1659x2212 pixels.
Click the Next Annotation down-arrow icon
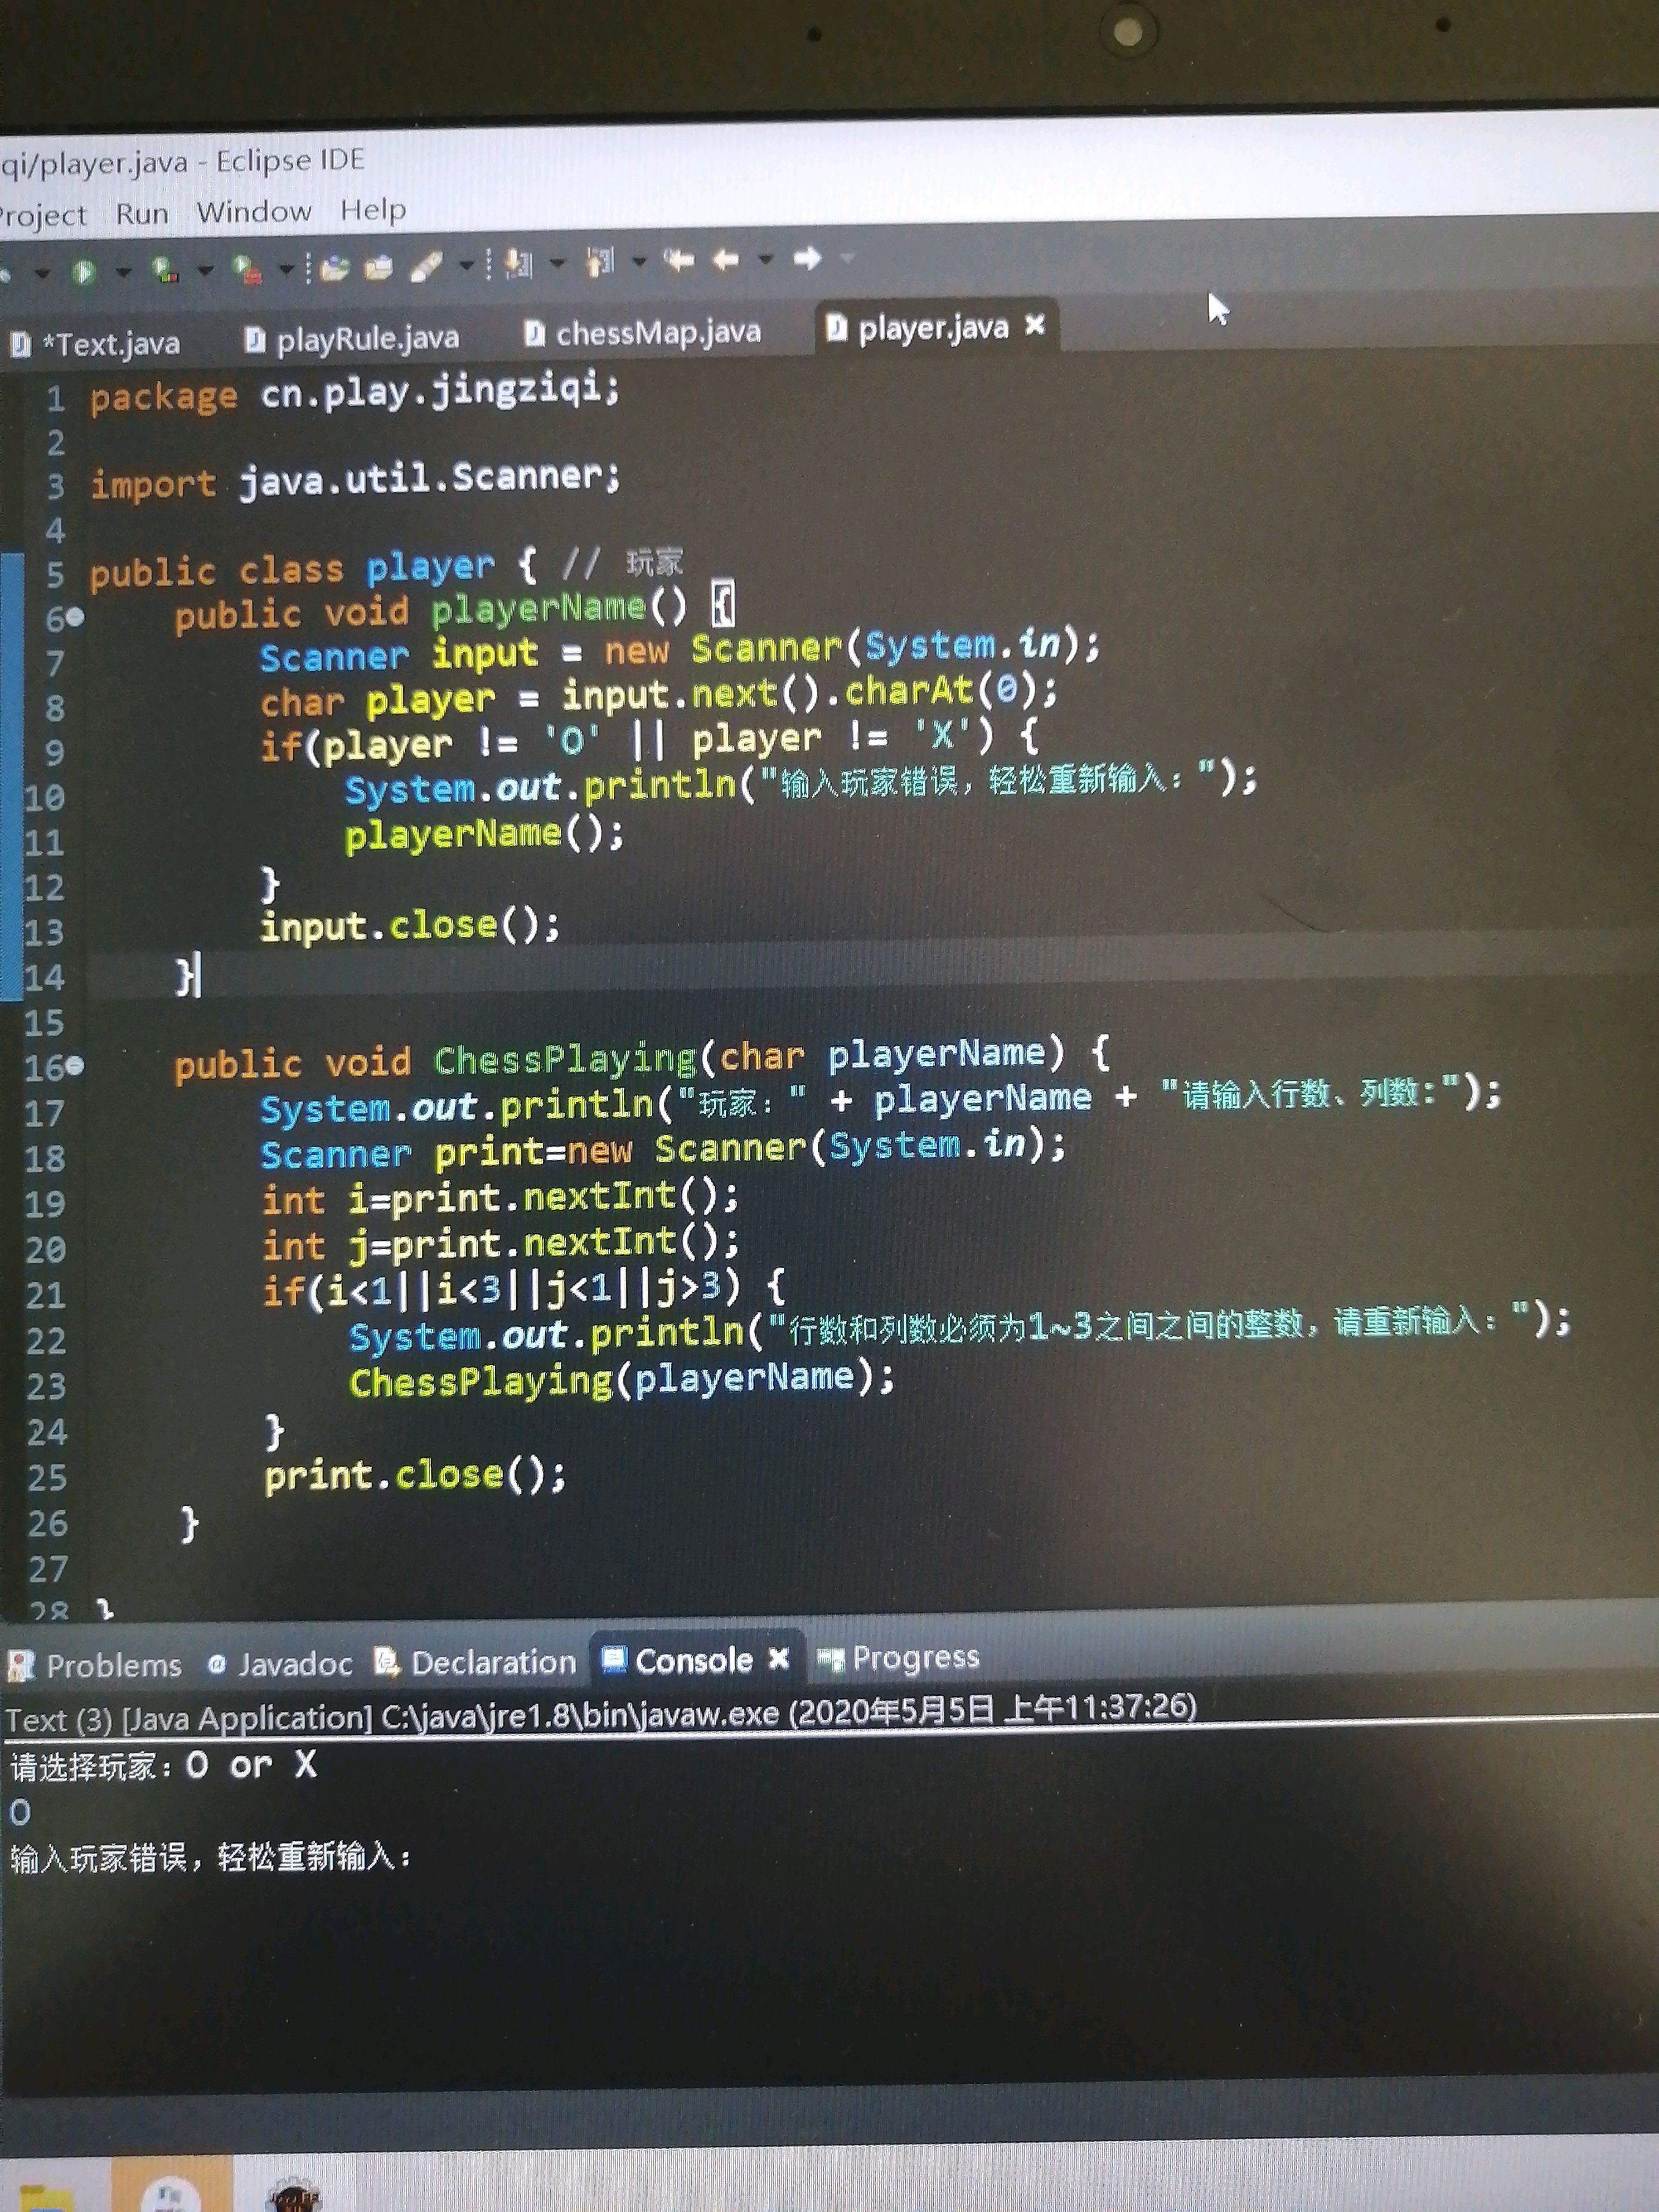coord(518,264)
